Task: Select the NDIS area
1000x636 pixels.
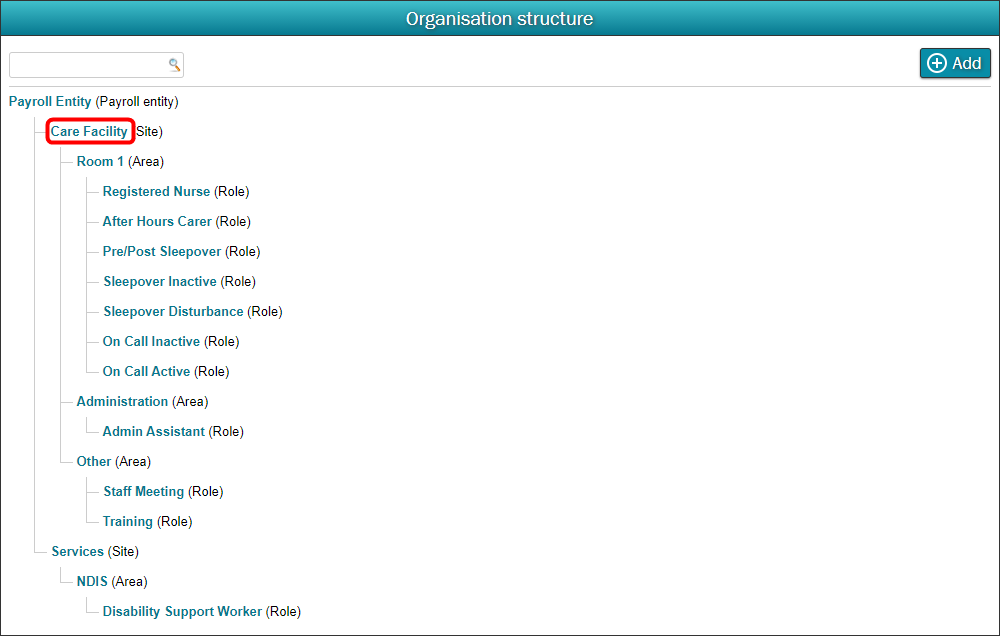Action: click(x=92, y=581)
